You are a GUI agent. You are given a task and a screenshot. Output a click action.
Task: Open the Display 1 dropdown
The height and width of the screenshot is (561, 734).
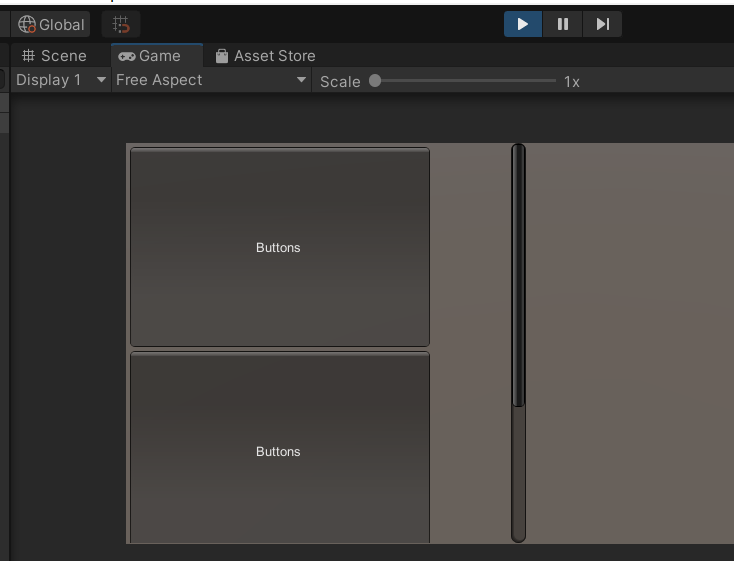(61, 80)
